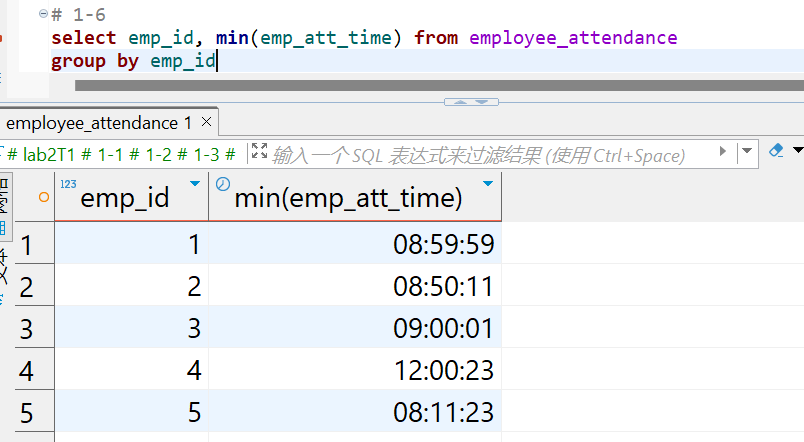Image resolution: width=804 pixels, height=442 pixels.
Task: Click the eraser clear-filter icon
Action: tap(775, 152)
